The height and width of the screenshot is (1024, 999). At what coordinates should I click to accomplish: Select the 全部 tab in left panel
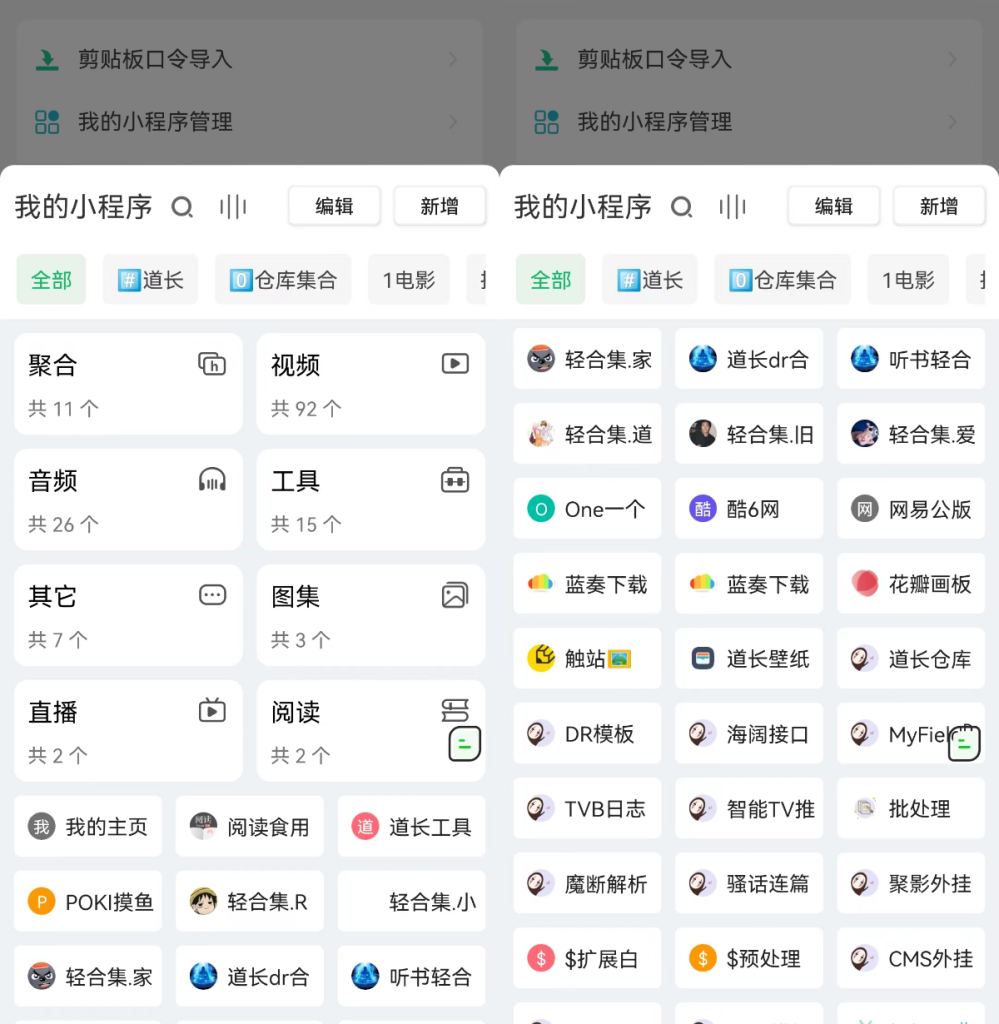tap(51, 280)
